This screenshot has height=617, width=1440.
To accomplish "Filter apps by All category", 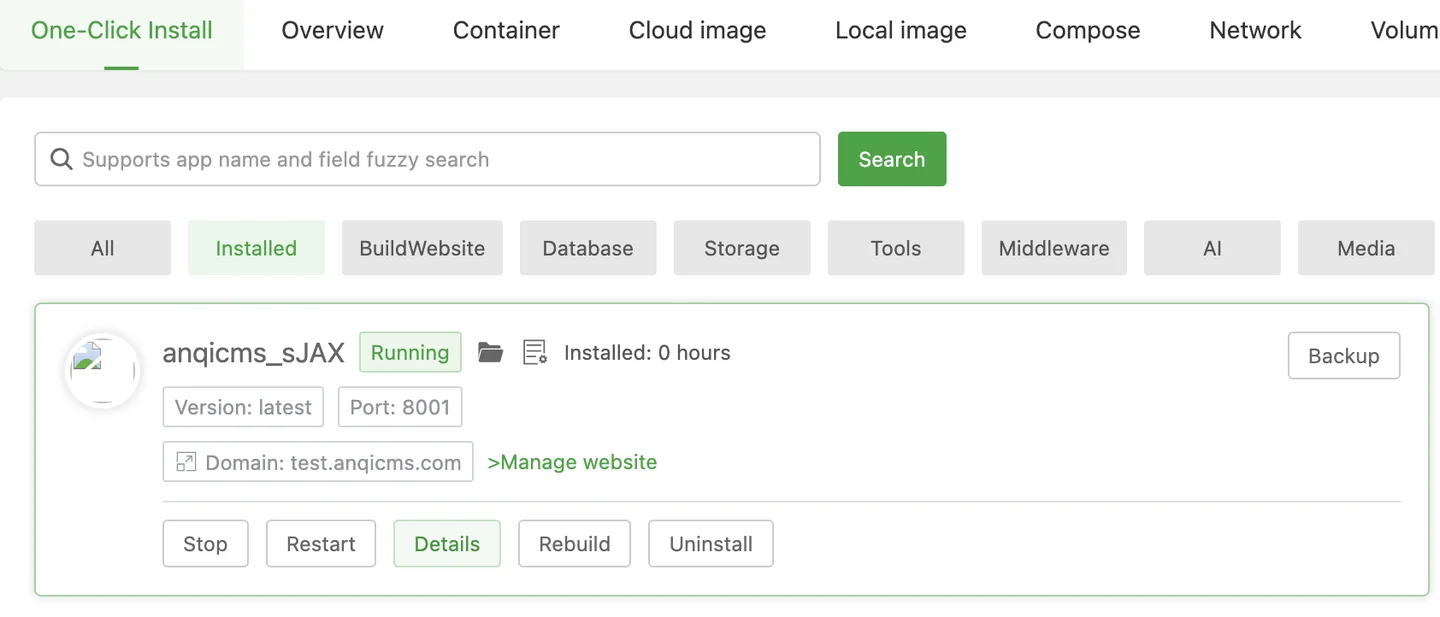I will [103, 248].
